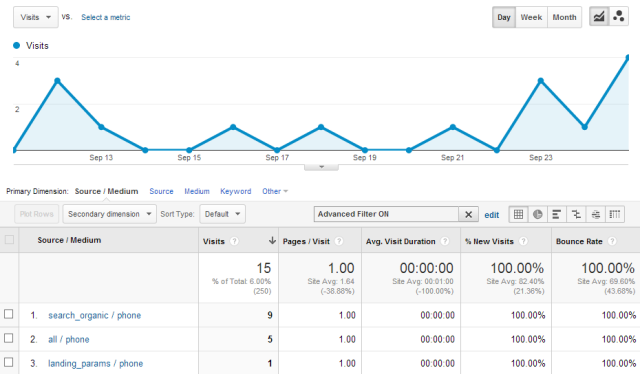Sort by Bounce Rate column header
This screenshot has width=640, height=374.
click(579, 241)
